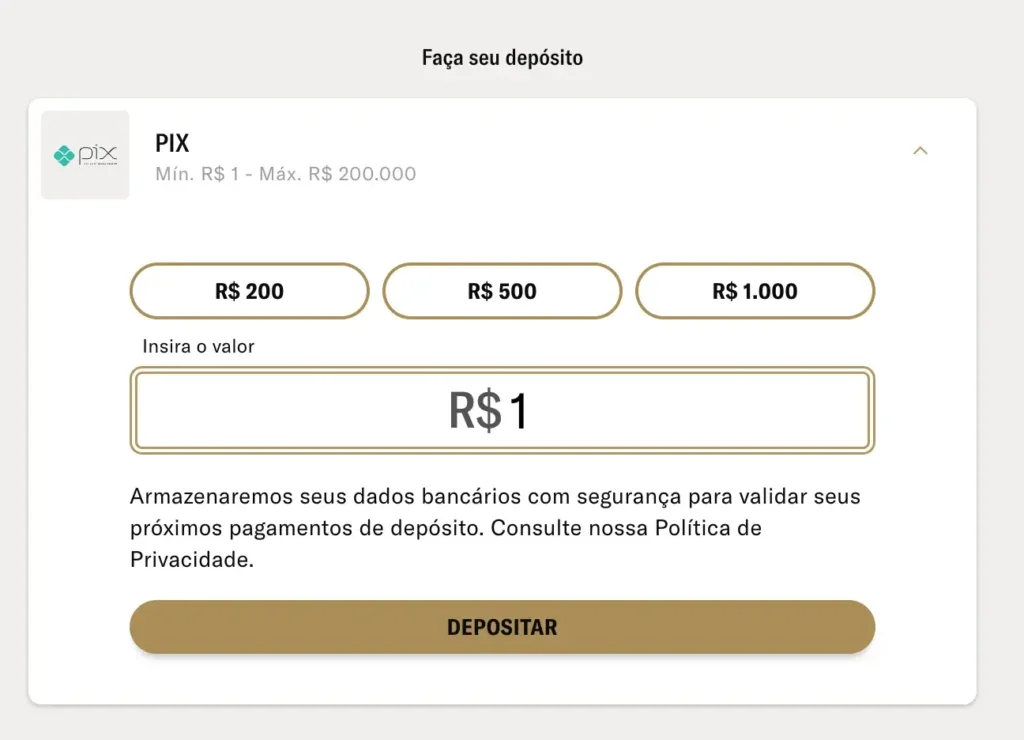The width and height of the screenshot is (1024, 740).
Task: Choose the R$ 500 deposit option
Action: point(502,291)
